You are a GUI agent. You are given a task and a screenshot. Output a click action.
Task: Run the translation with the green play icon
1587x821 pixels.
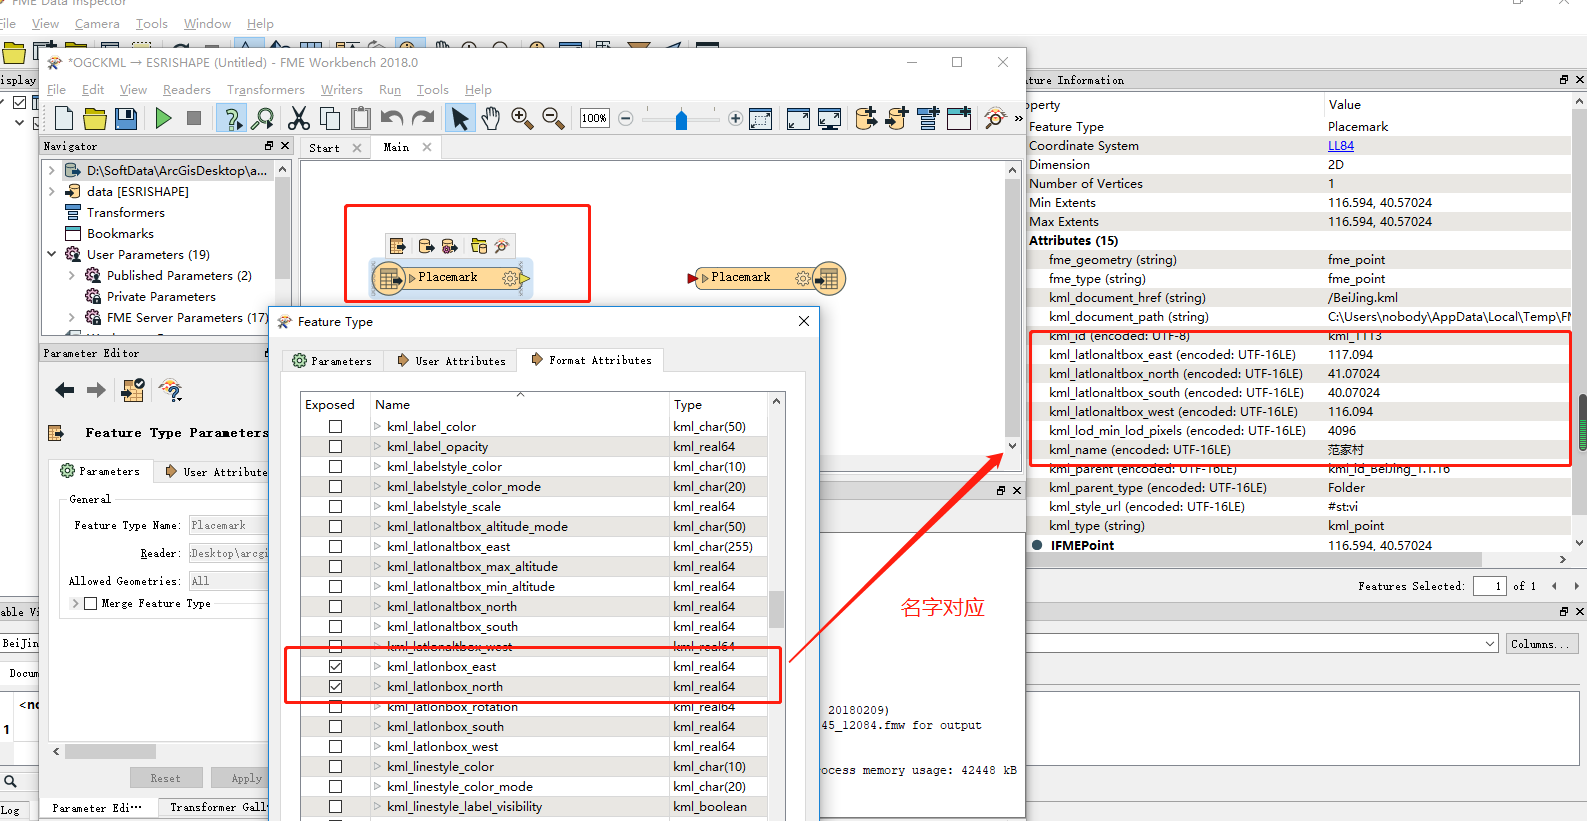tap(164, 118)
